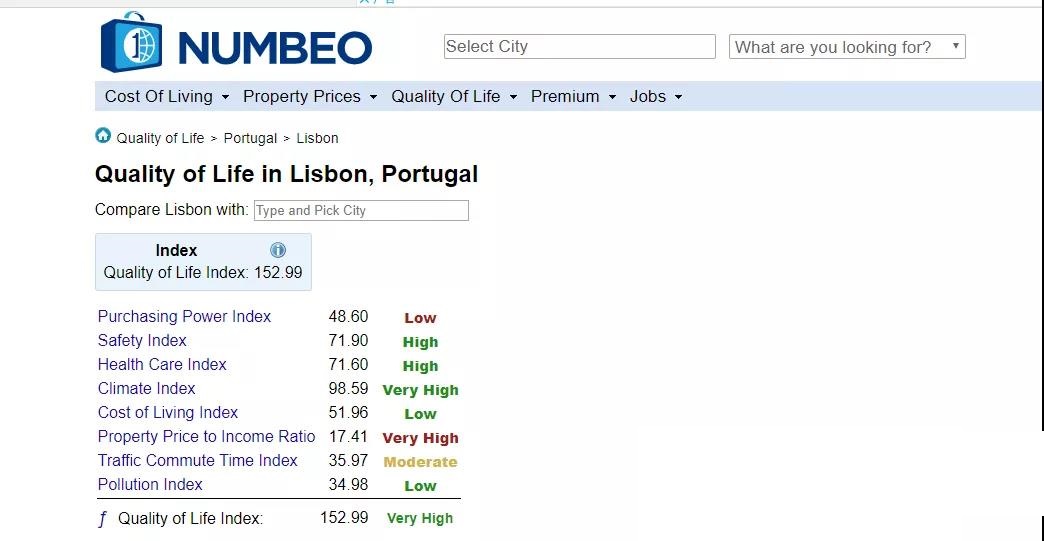Click the NUMBEO wordmark logo
Image resolution: width=1044 pixels, height=541 pixels.
tap(275, 49)
